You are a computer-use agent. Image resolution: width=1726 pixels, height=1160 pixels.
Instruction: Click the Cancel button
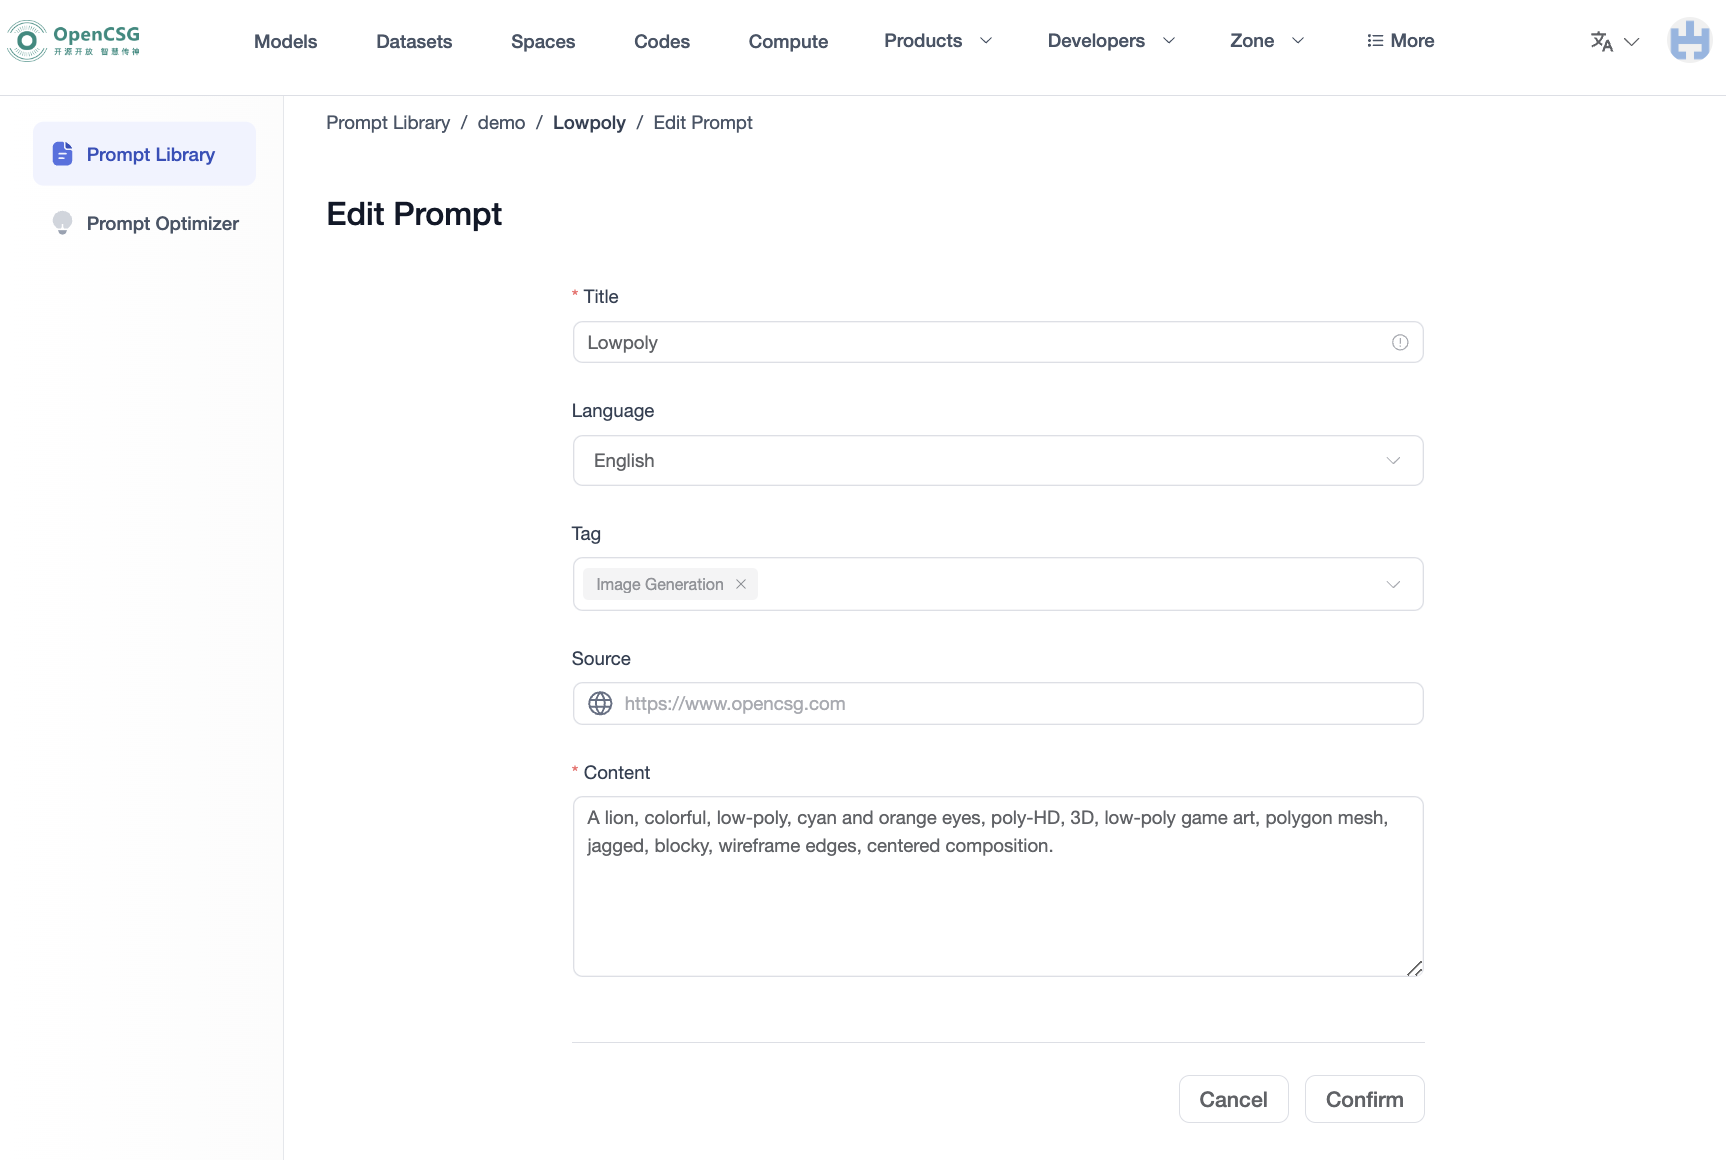point(1233,1099)
